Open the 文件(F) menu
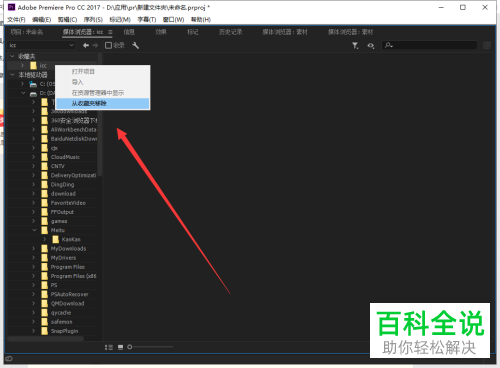The width and height of the screenshot is (500, 368). pyautogui.click(x=16, y=20)
